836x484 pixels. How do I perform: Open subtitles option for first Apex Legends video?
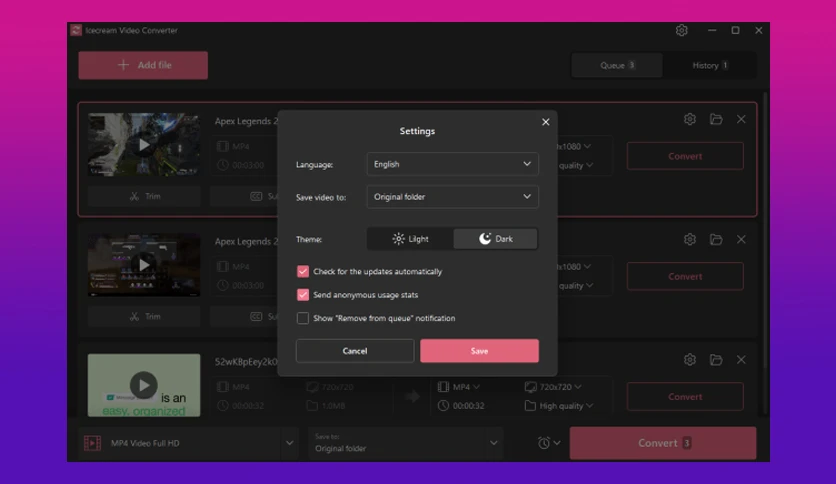click(244, 196)
